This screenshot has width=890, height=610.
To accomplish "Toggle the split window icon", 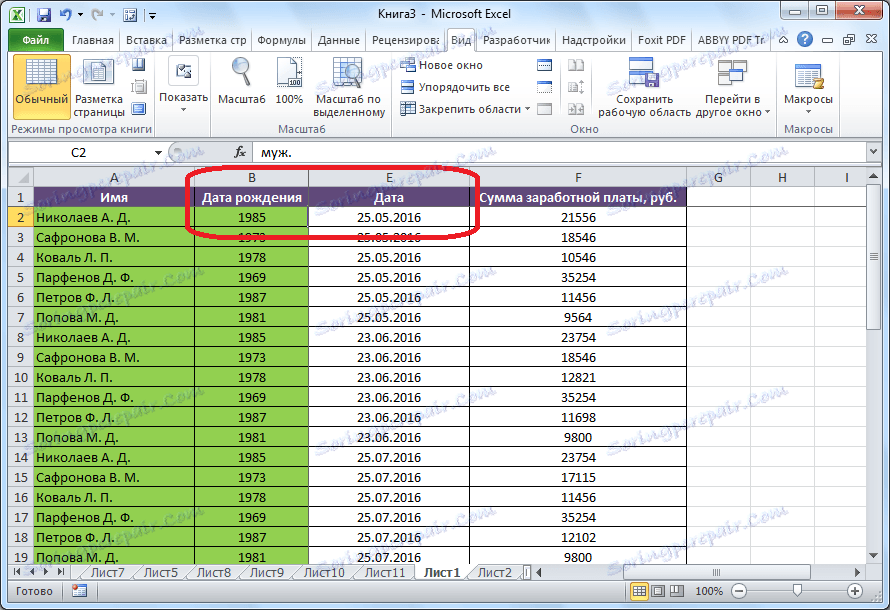I will pyautogui.click(x=544, y=64).
